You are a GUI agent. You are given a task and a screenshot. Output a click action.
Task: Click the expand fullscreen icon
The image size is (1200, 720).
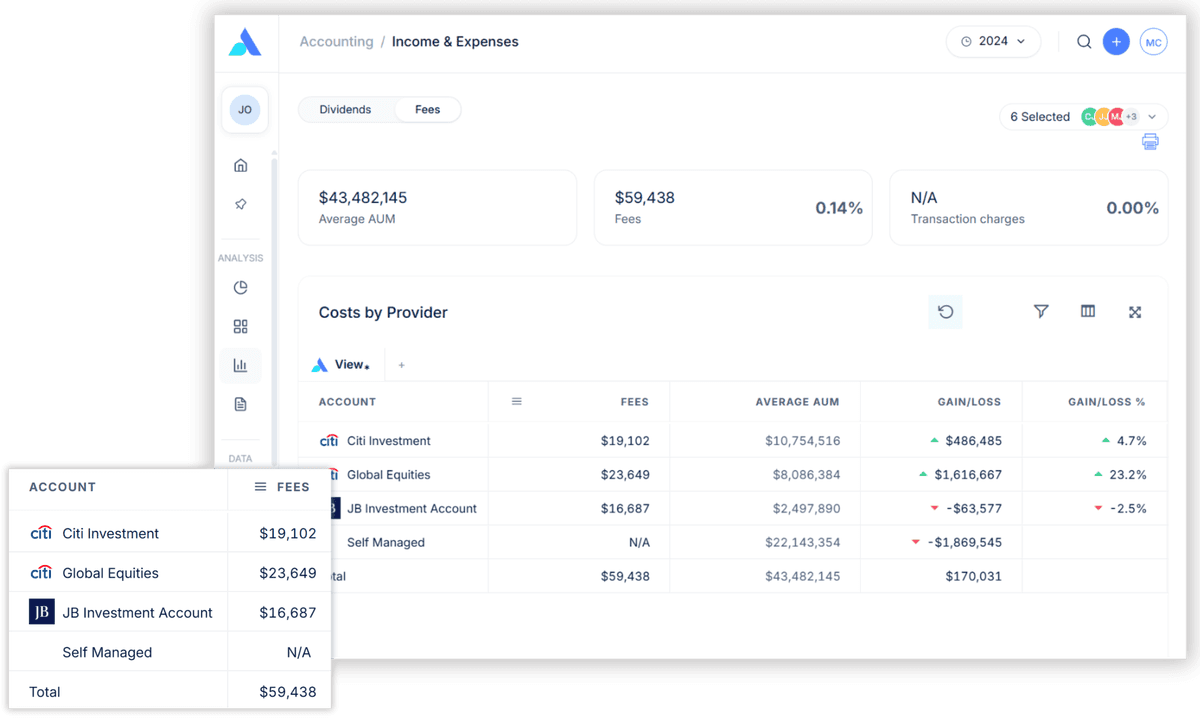[x=1135, y=312]
